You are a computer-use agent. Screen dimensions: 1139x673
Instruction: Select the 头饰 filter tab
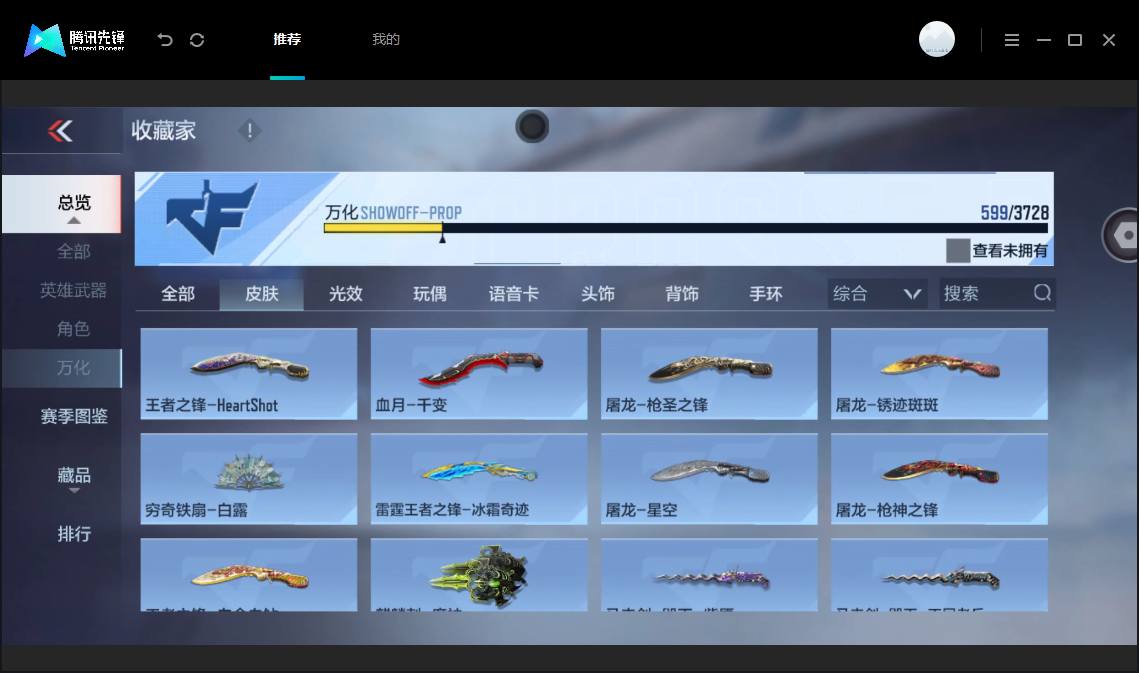tap(598, 294)
